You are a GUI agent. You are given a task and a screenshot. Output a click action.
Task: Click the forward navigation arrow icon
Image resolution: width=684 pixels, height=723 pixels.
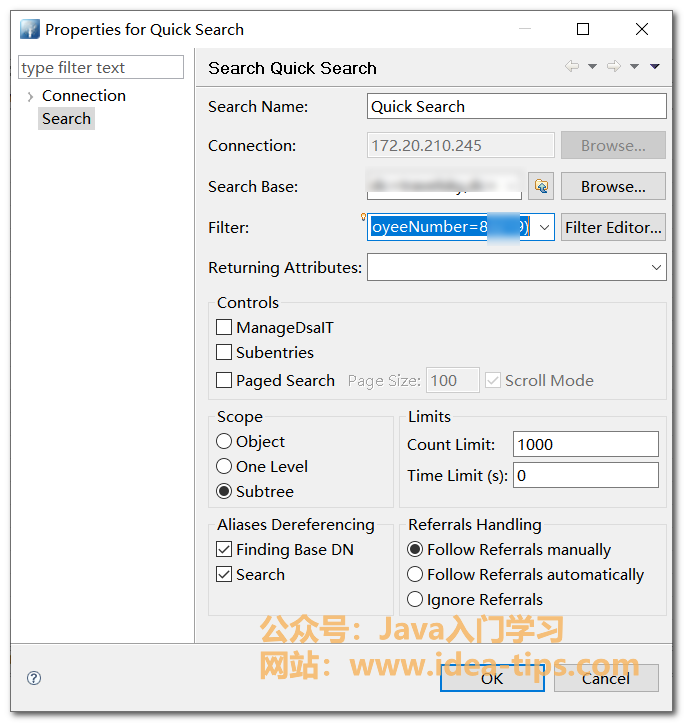tap(613, 66)
